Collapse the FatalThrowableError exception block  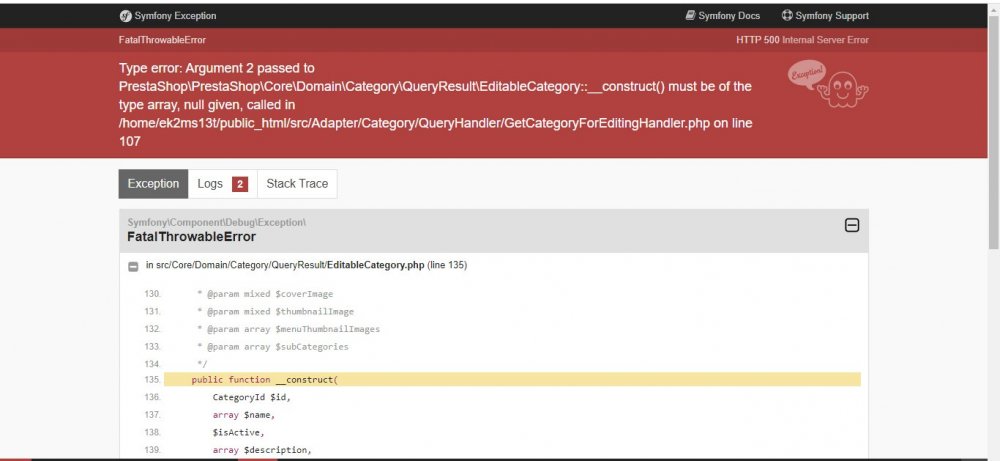(x=851, y=225)
